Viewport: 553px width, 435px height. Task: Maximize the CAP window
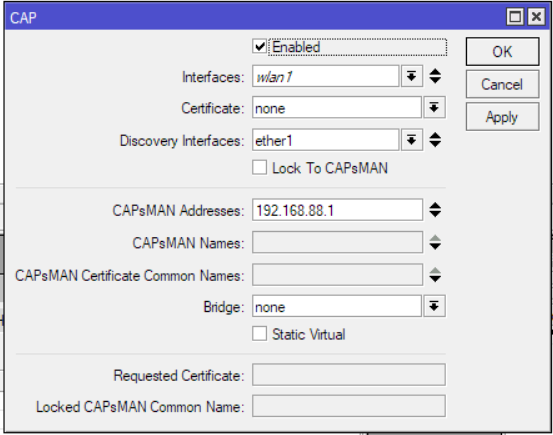pos(515,17)
